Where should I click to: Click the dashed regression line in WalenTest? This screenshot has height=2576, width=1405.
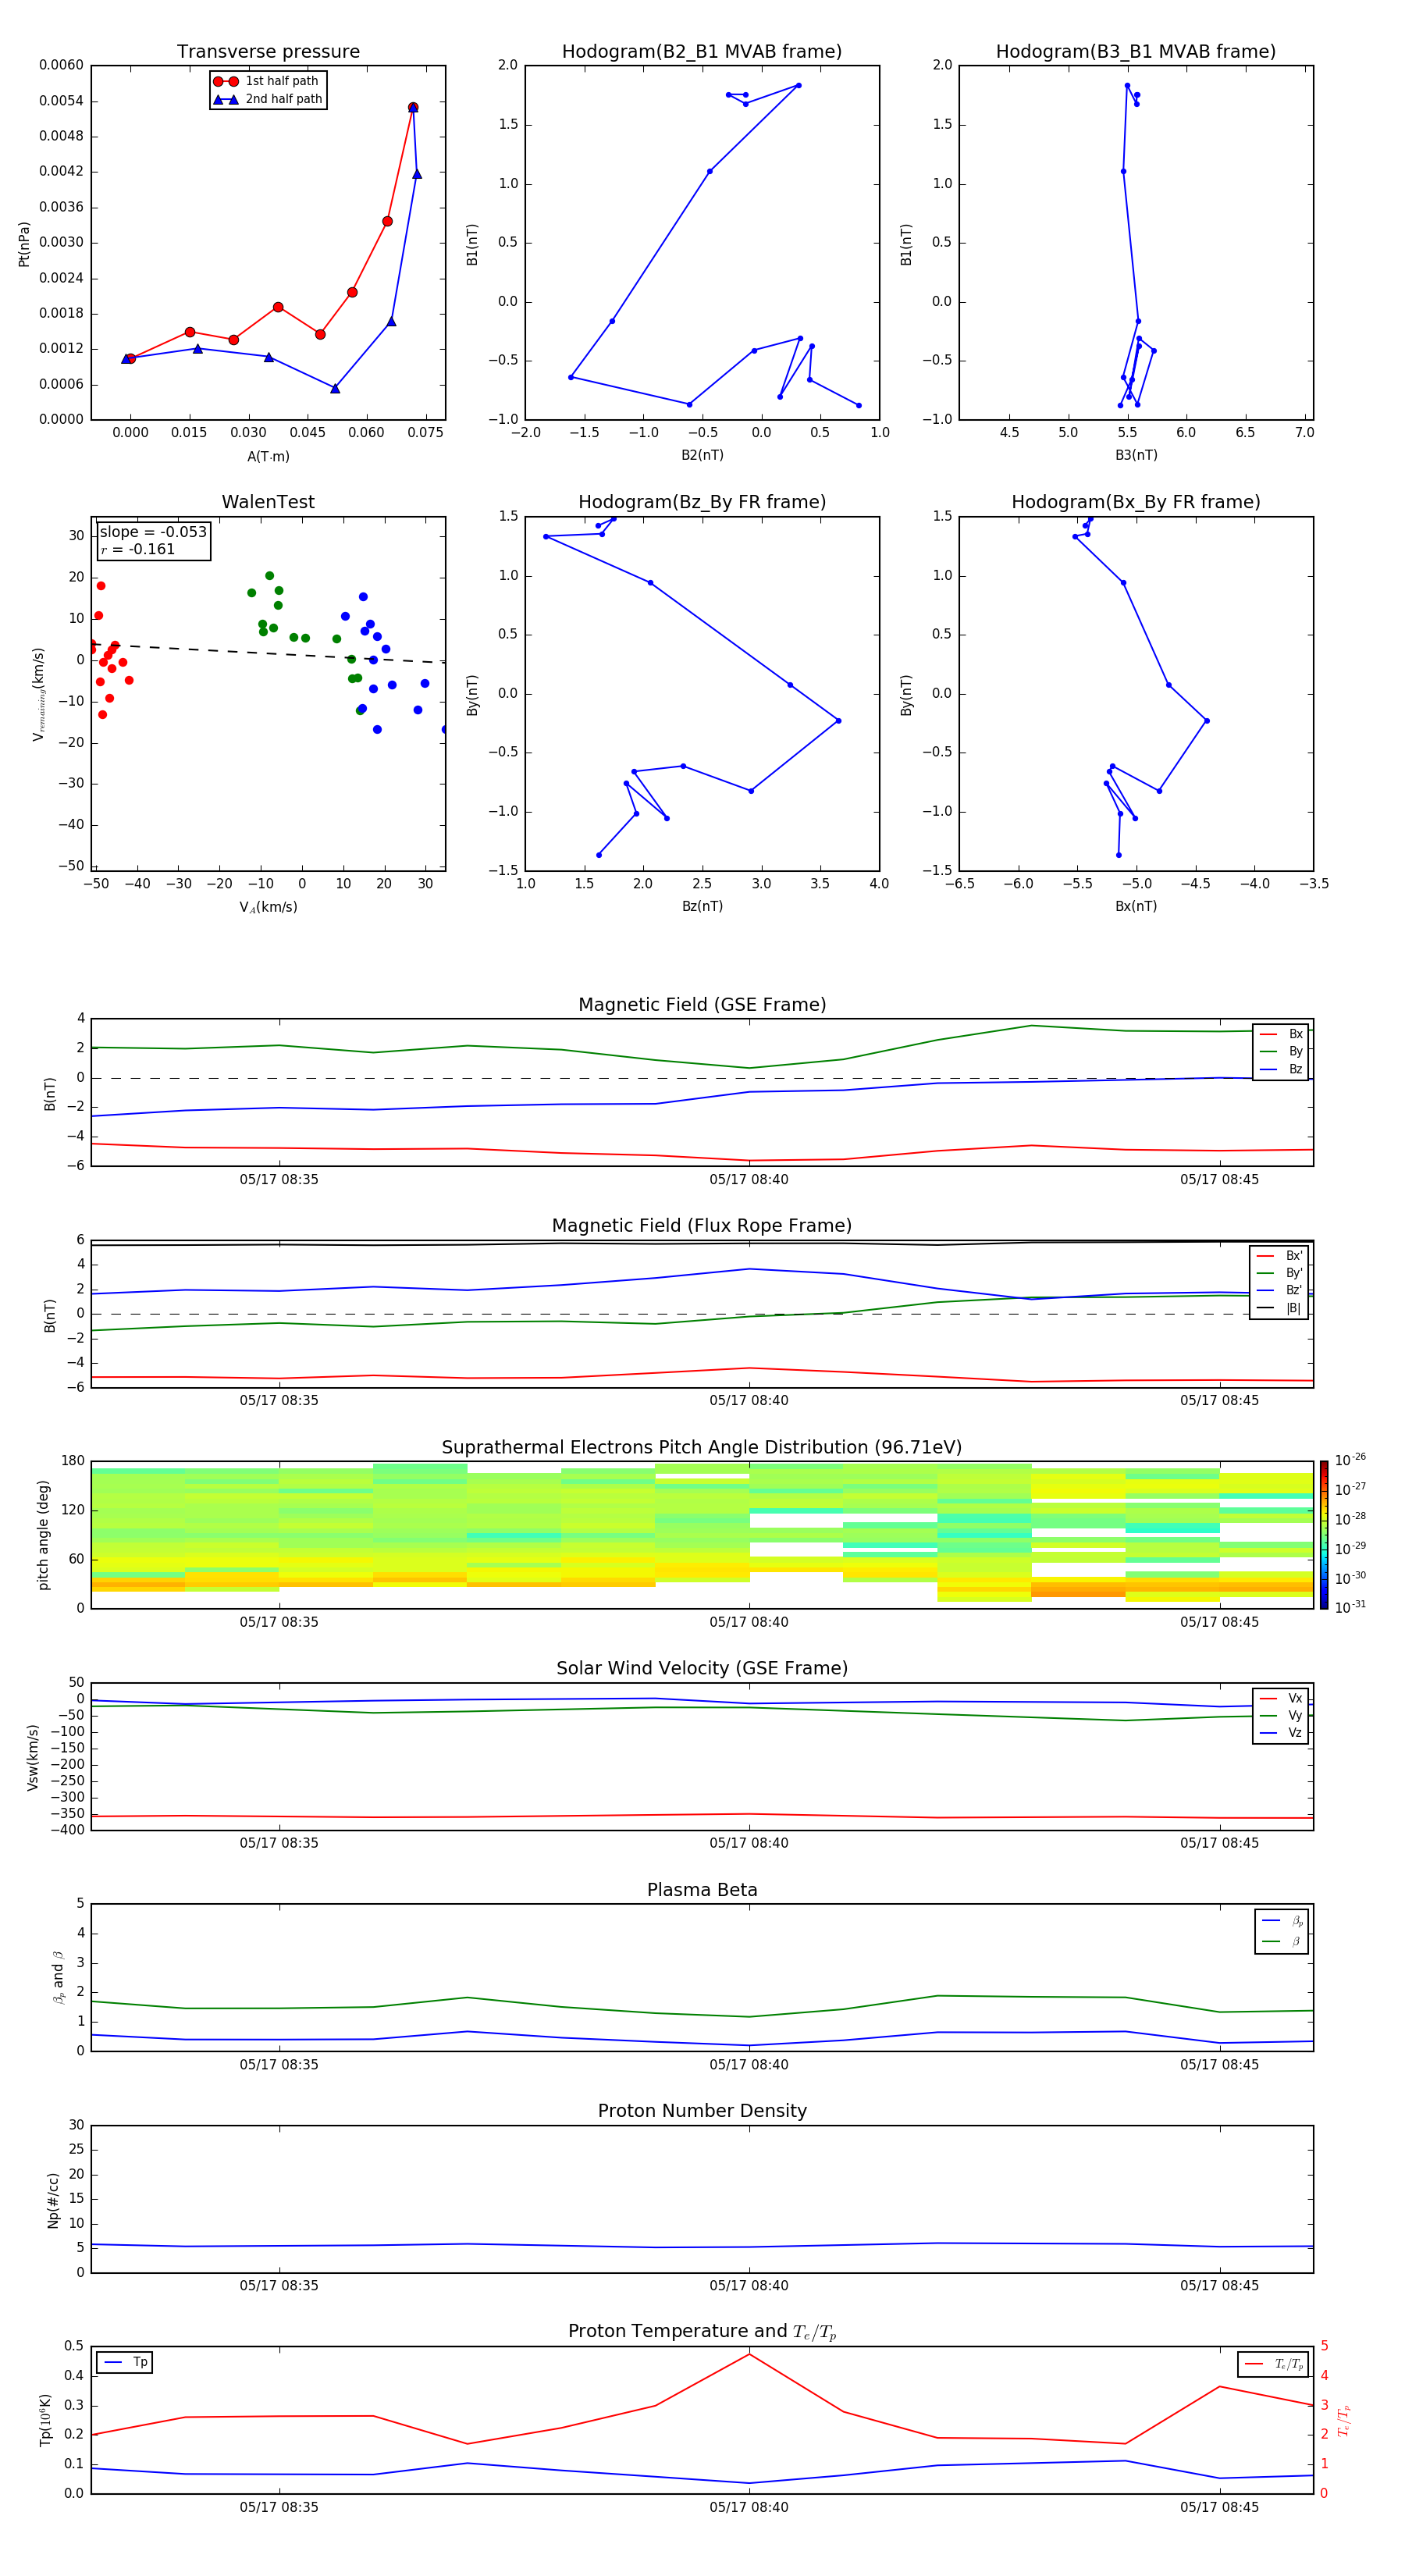coord(268,652)
